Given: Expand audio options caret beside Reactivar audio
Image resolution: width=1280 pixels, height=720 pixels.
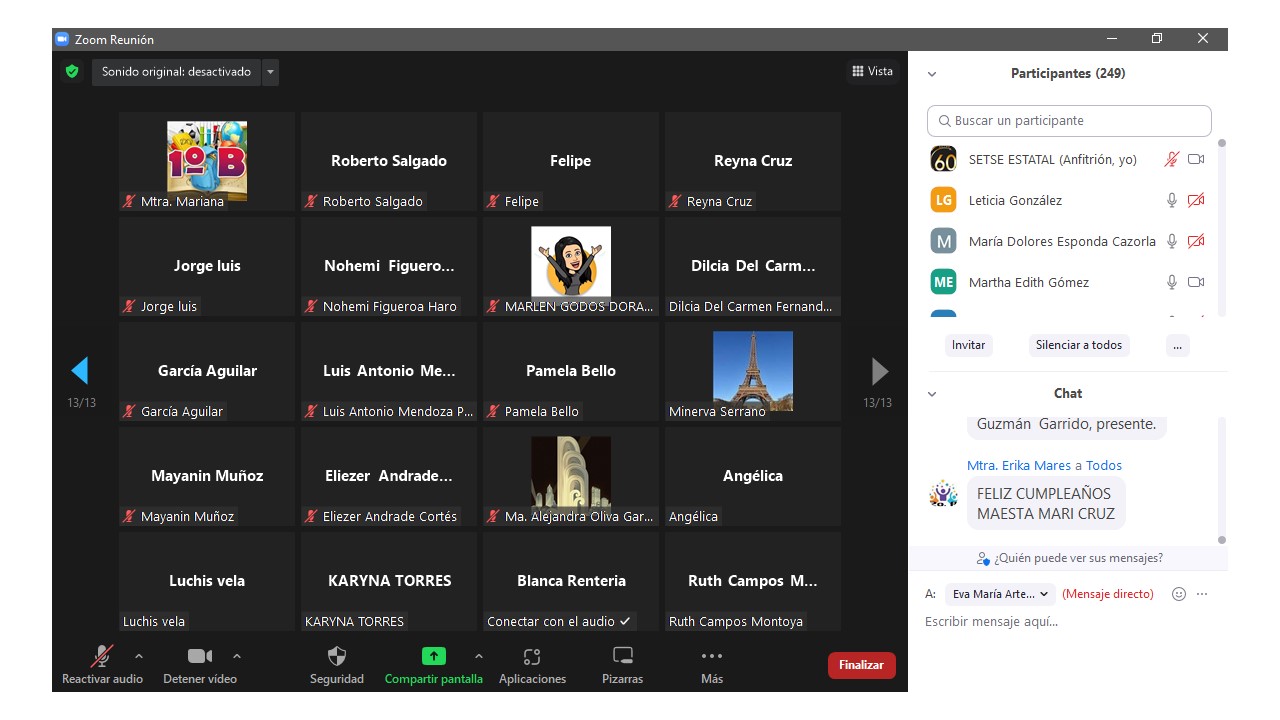Looking at the screenshot, I should coord(138,656).
